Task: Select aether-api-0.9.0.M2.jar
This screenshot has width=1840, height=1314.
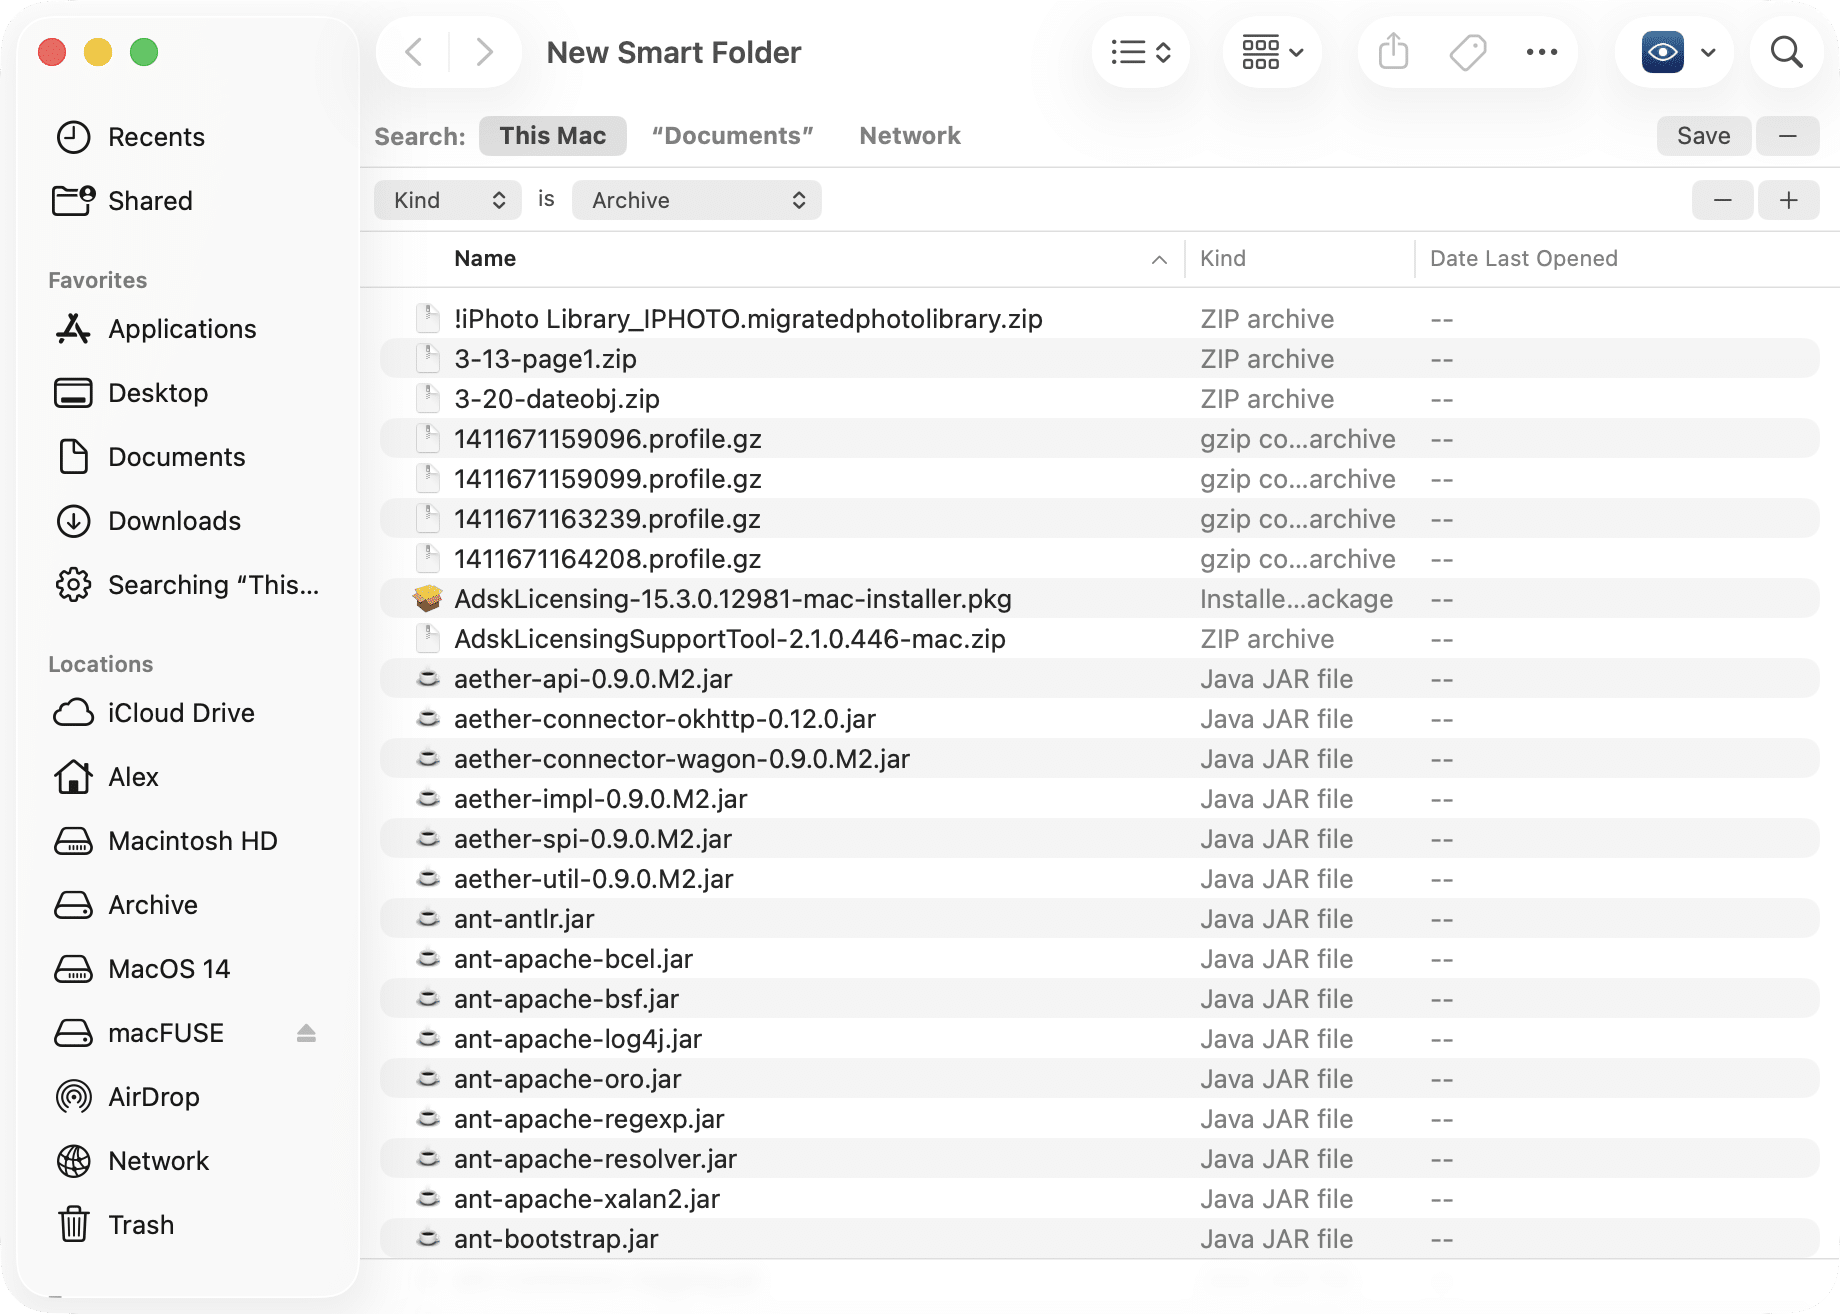Action: pos(1099,679)
